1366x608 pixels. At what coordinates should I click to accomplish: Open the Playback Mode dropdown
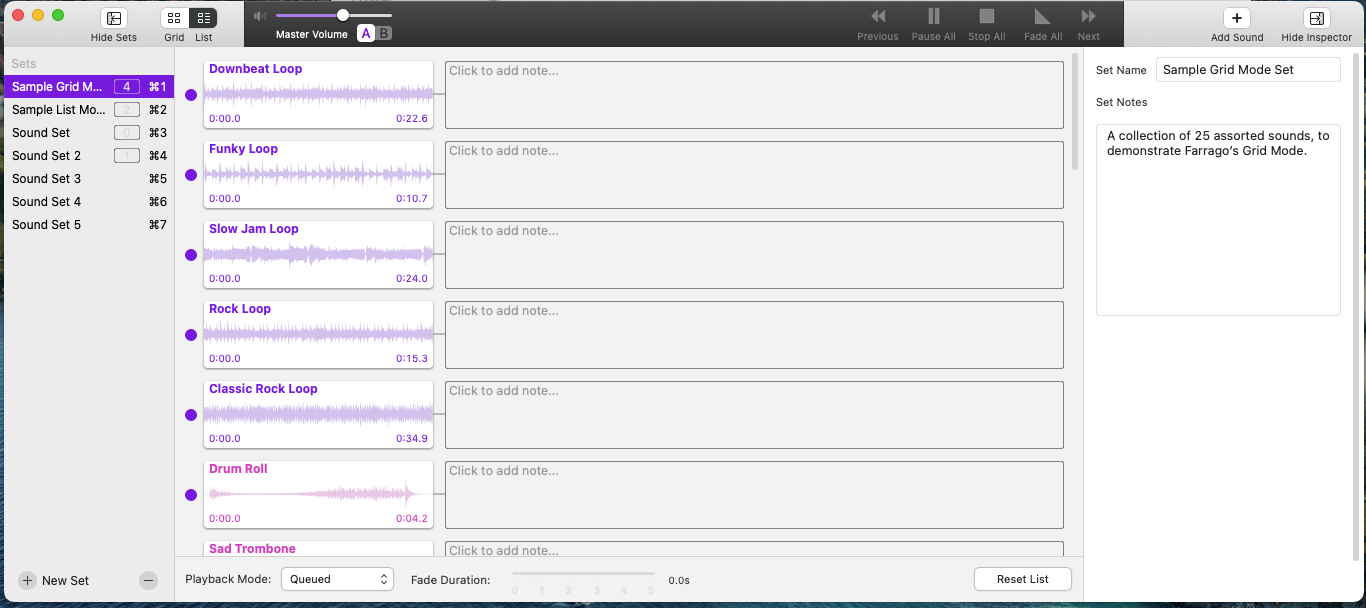coord(337,579)
